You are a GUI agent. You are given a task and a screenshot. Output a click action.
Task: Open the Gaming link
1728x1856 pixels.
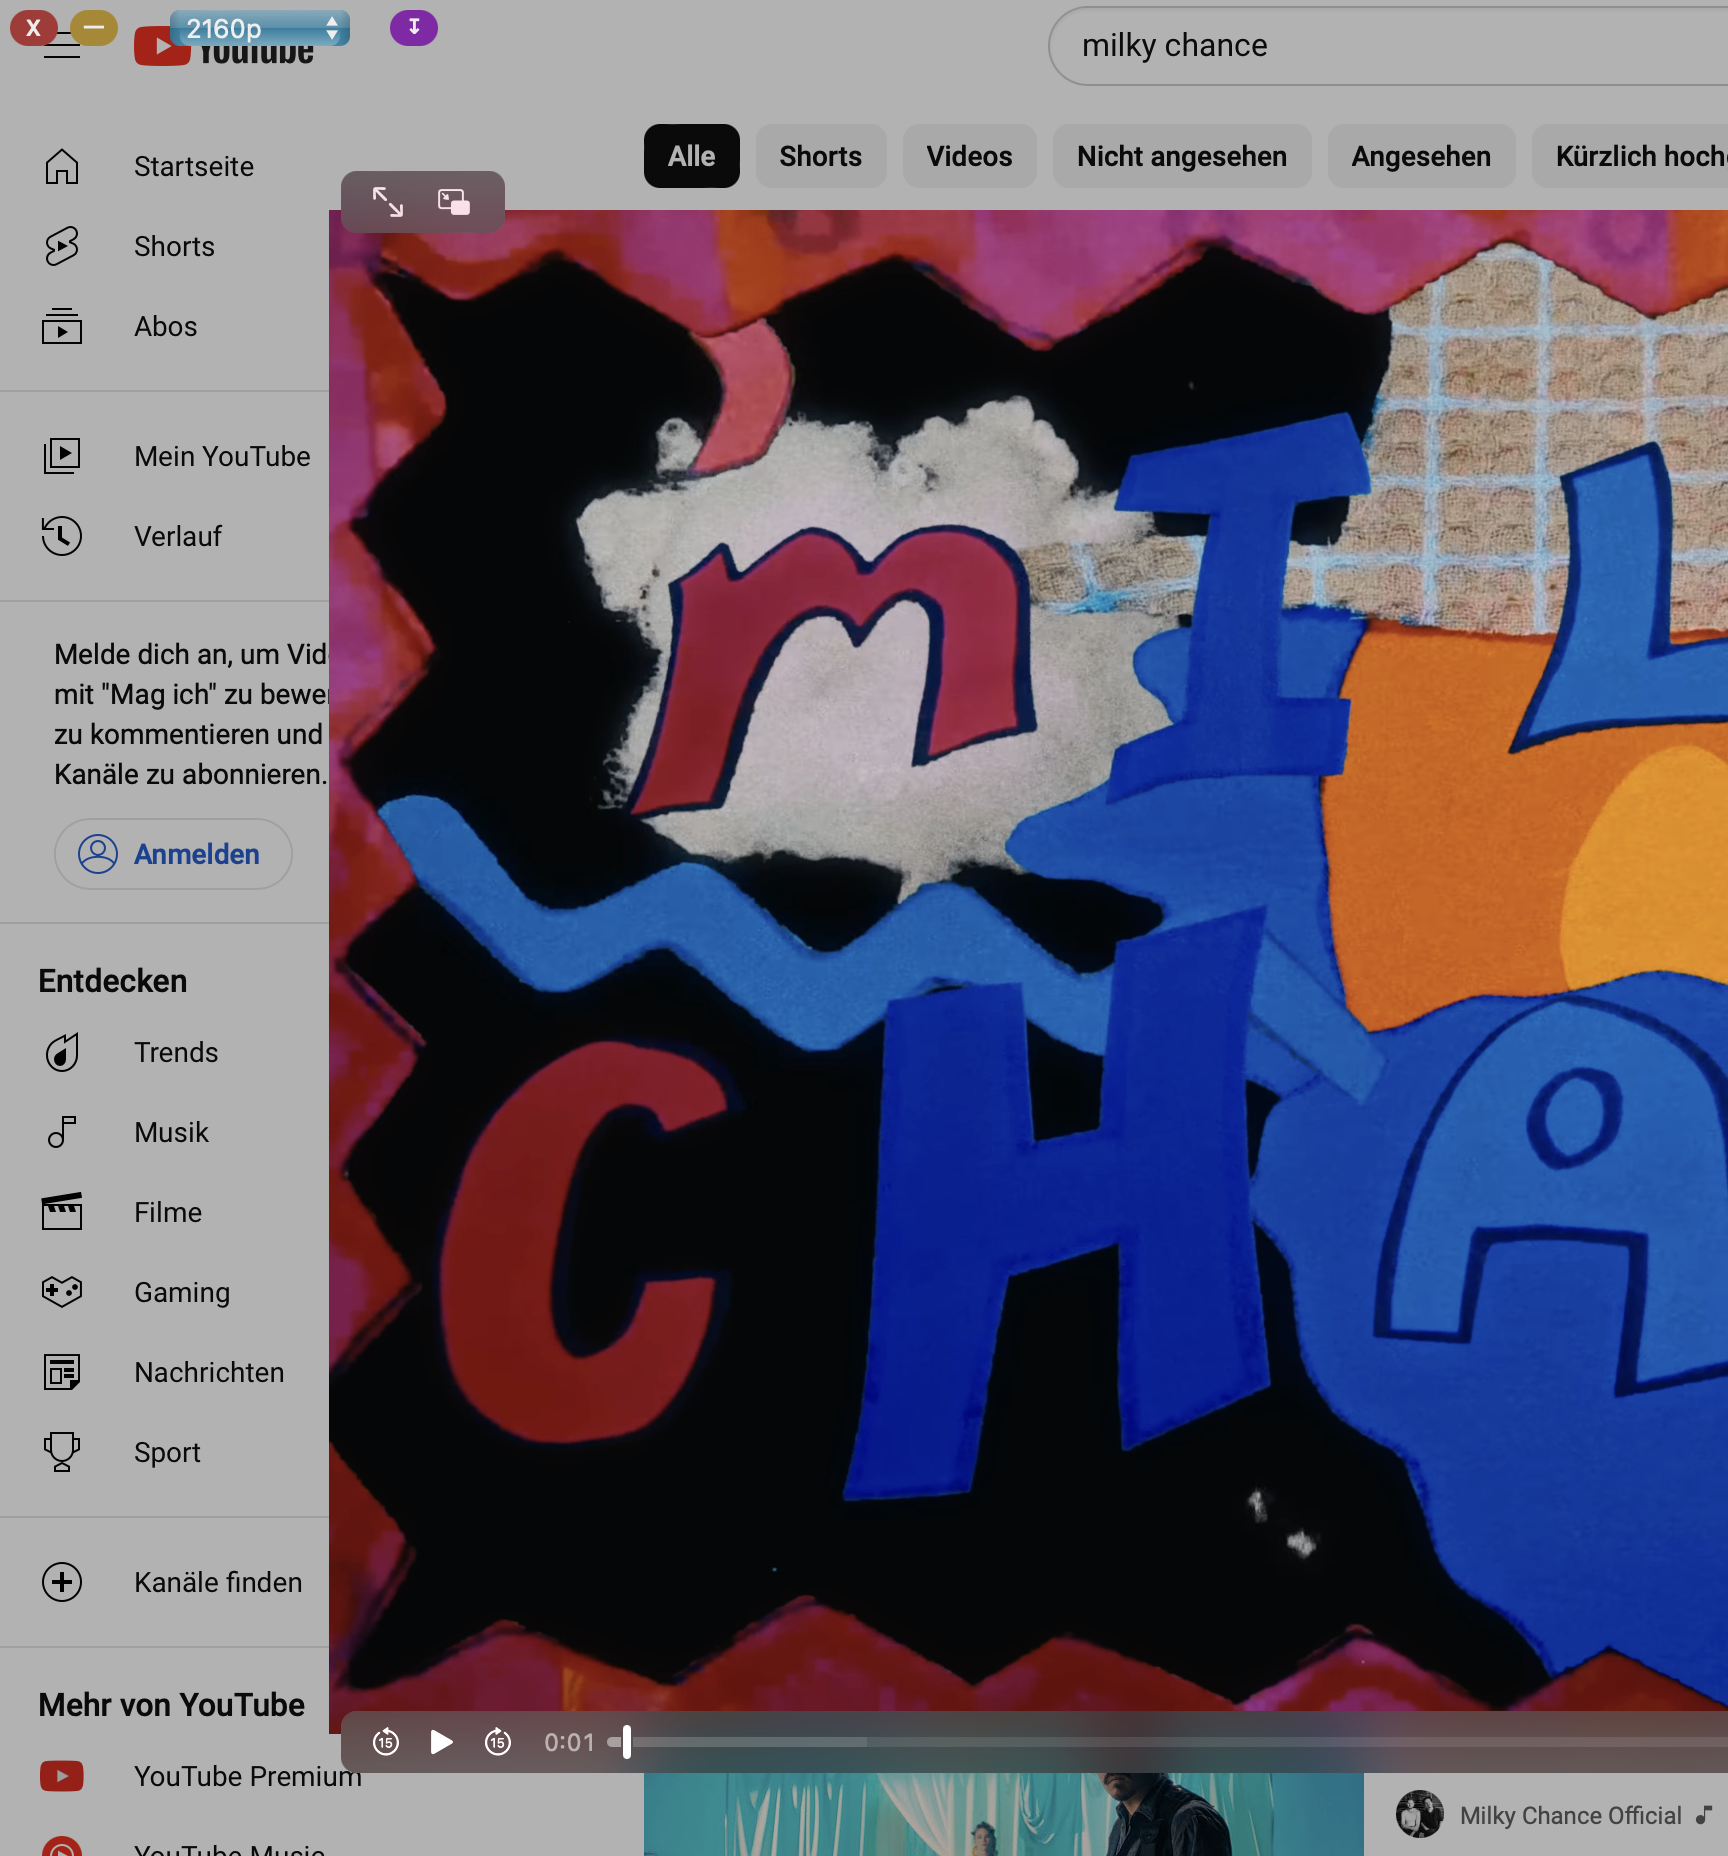pos(182,1292)
